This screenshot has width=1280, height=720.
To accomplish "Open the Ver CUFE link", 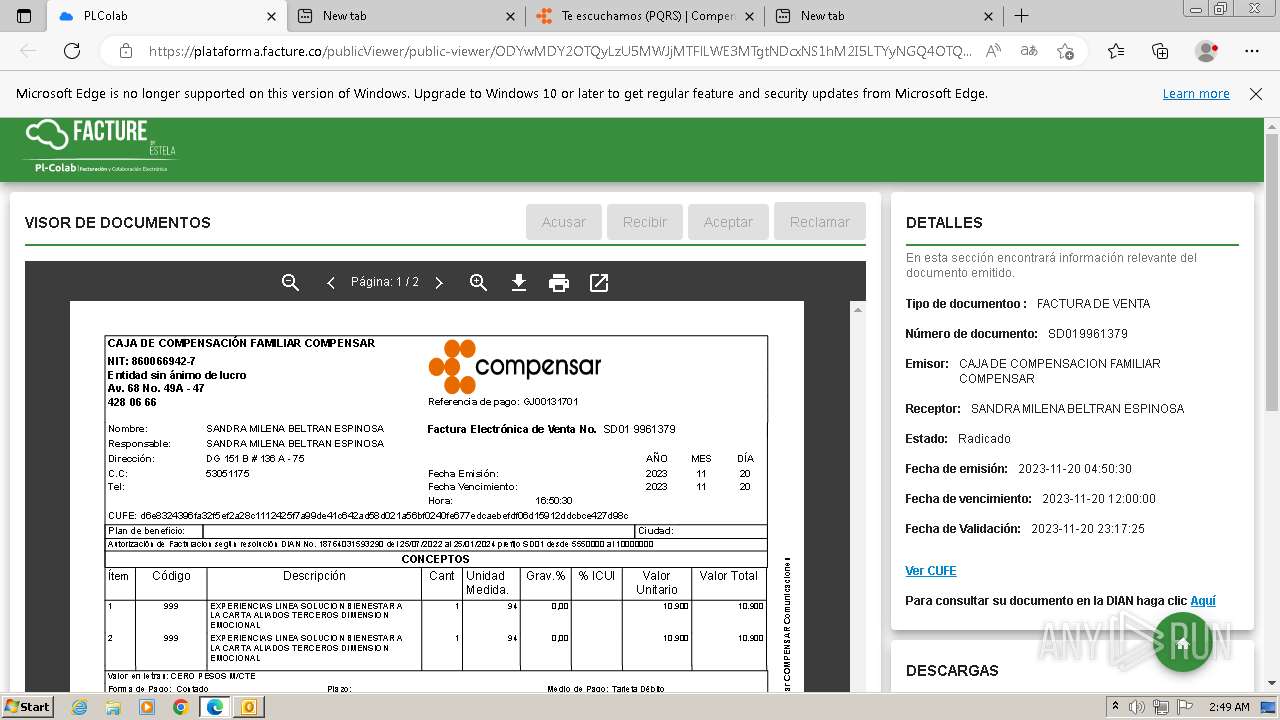I will point(931,571).
